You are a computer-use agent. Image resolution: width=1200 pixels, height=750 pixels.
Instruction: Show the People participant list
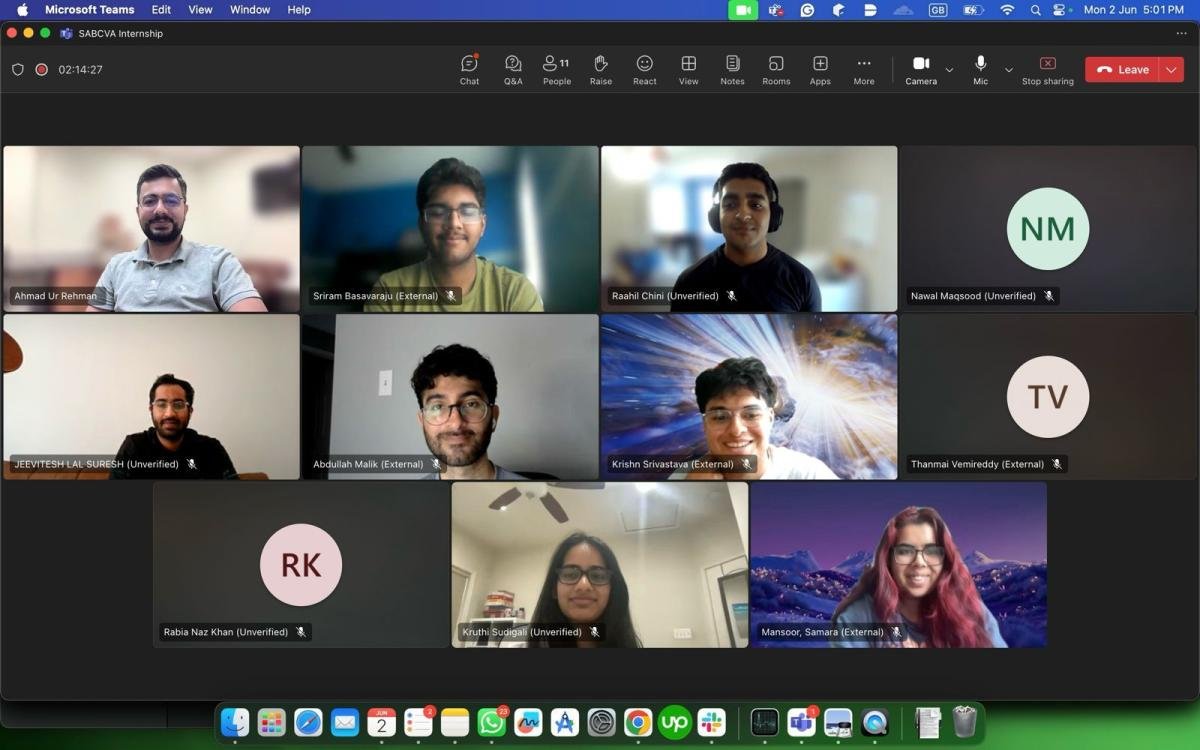click(556, 69)
